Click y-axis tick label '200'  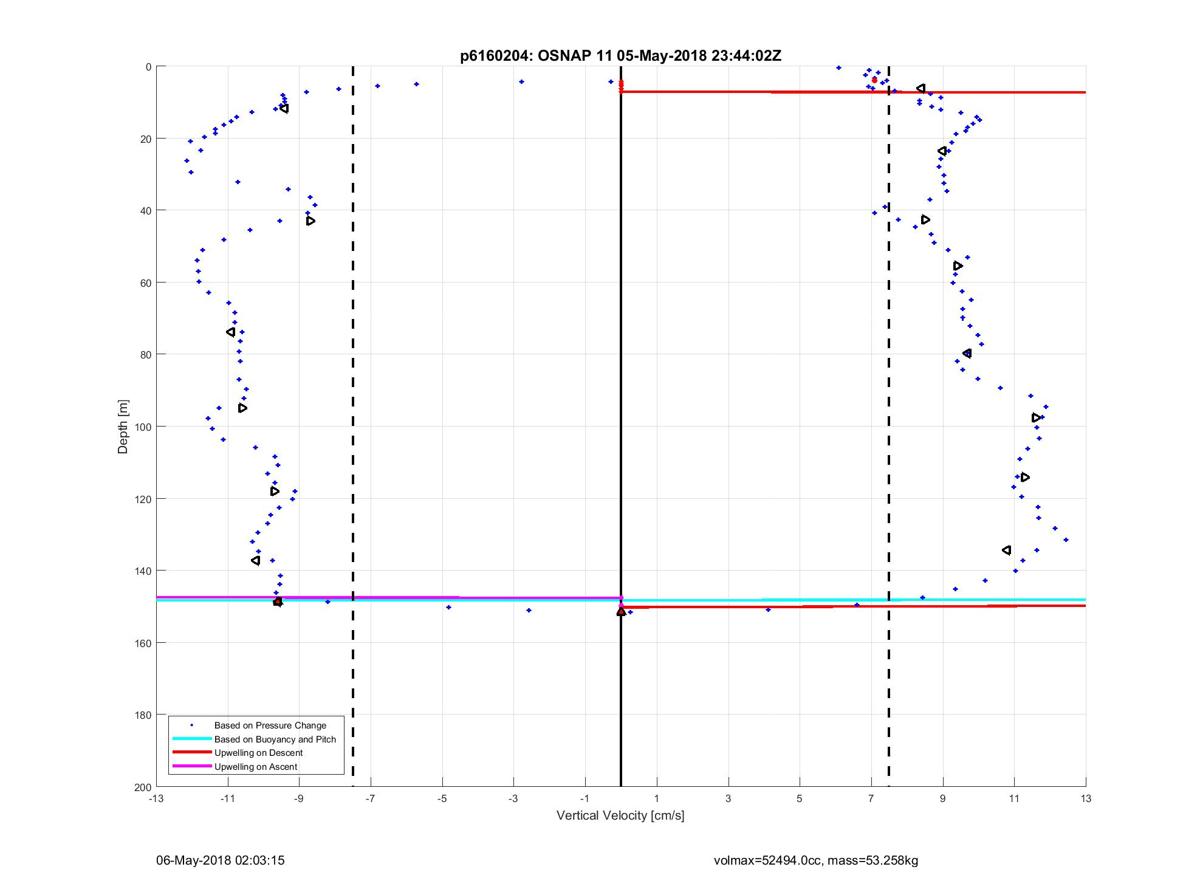142,787
